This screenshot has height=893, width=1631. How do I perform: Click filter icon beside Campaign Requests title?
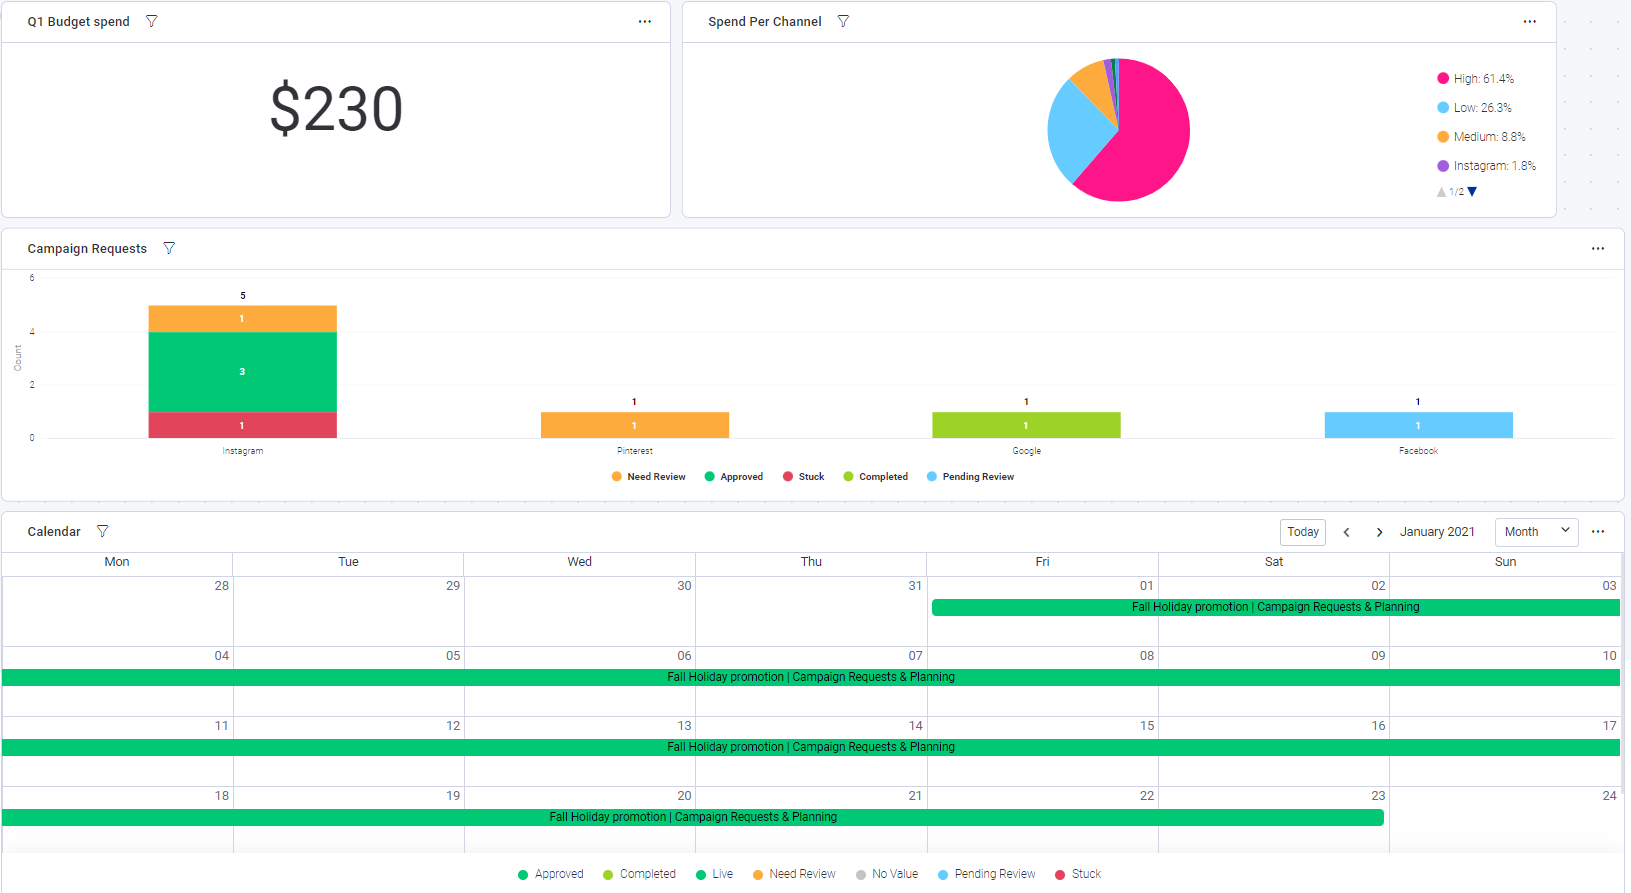coord(169,248)
